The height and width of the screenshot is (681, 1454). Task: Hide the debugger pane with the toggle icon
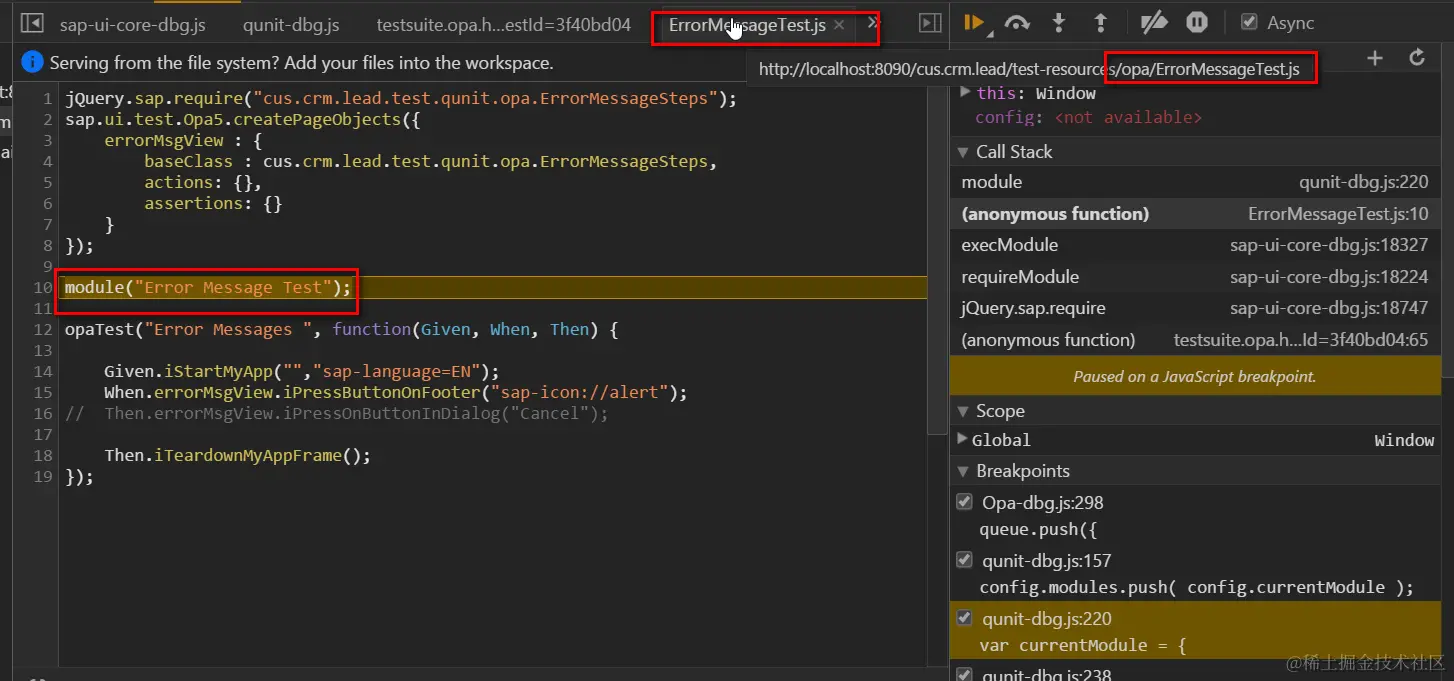(x=930, y=23)
